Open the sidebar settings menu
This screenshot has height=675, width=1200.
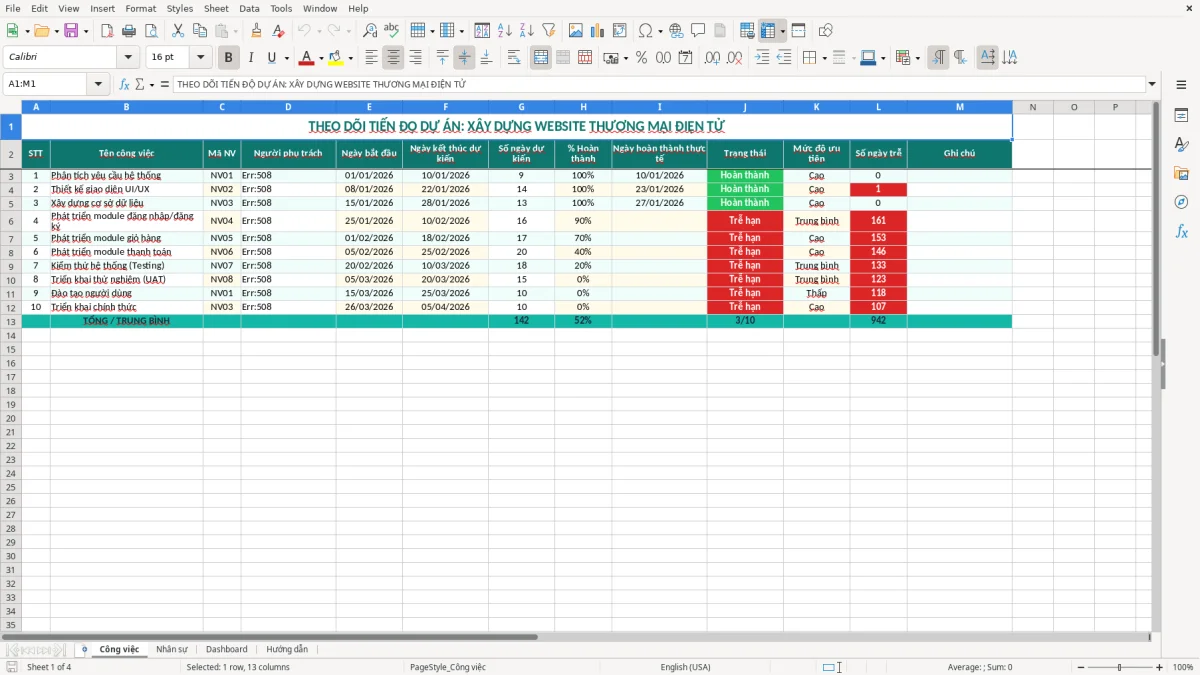[1181, 85]
